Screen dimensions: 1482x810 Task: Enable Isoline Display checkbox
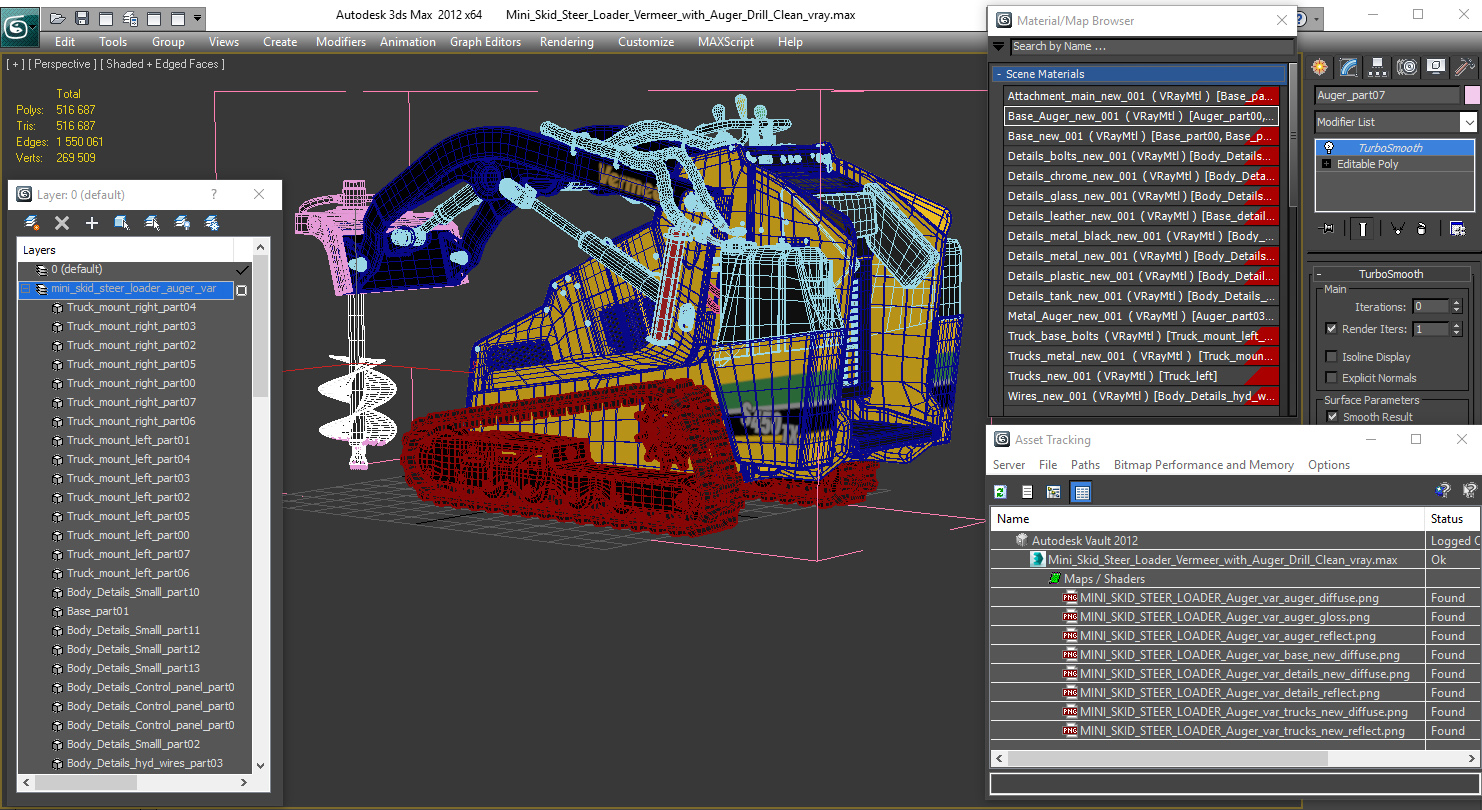tap(1331, 357)
